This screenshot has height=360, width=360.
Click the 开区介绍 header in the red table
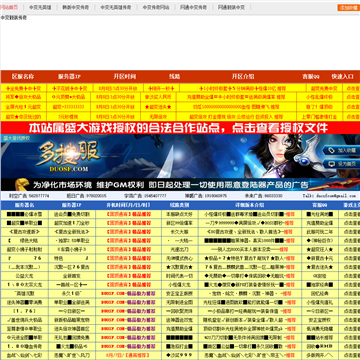pos(243,76)
